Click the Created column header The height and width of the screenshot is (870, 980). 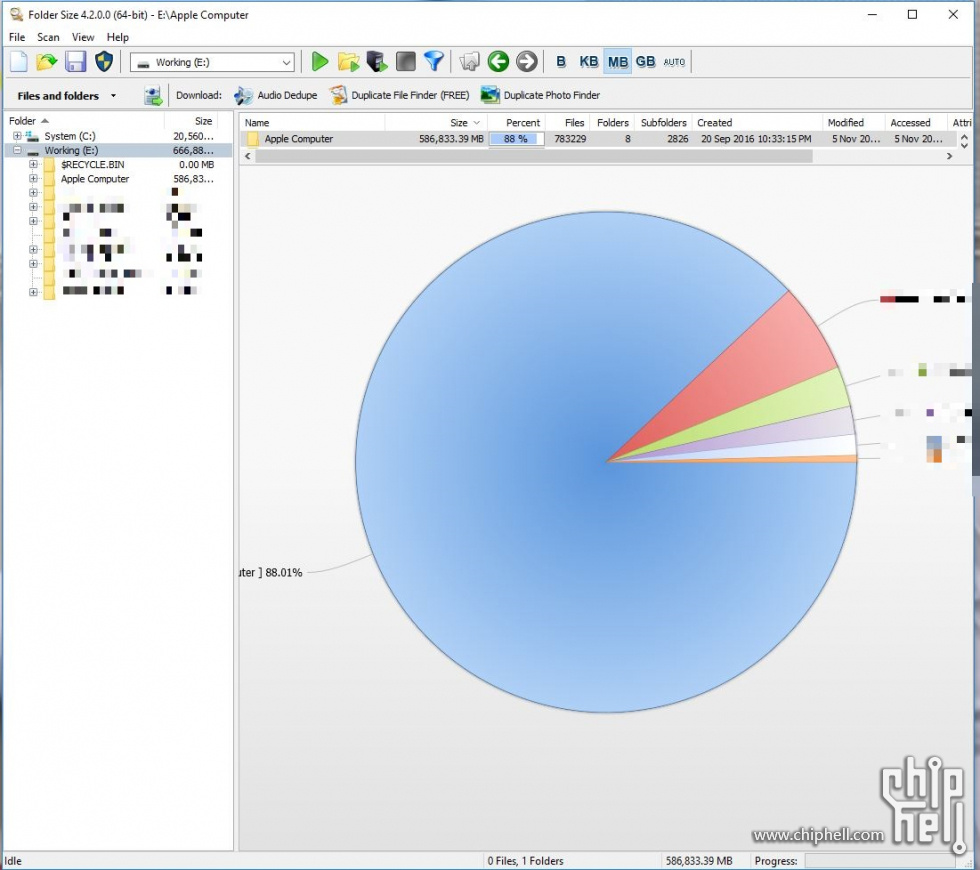(757, 122)
